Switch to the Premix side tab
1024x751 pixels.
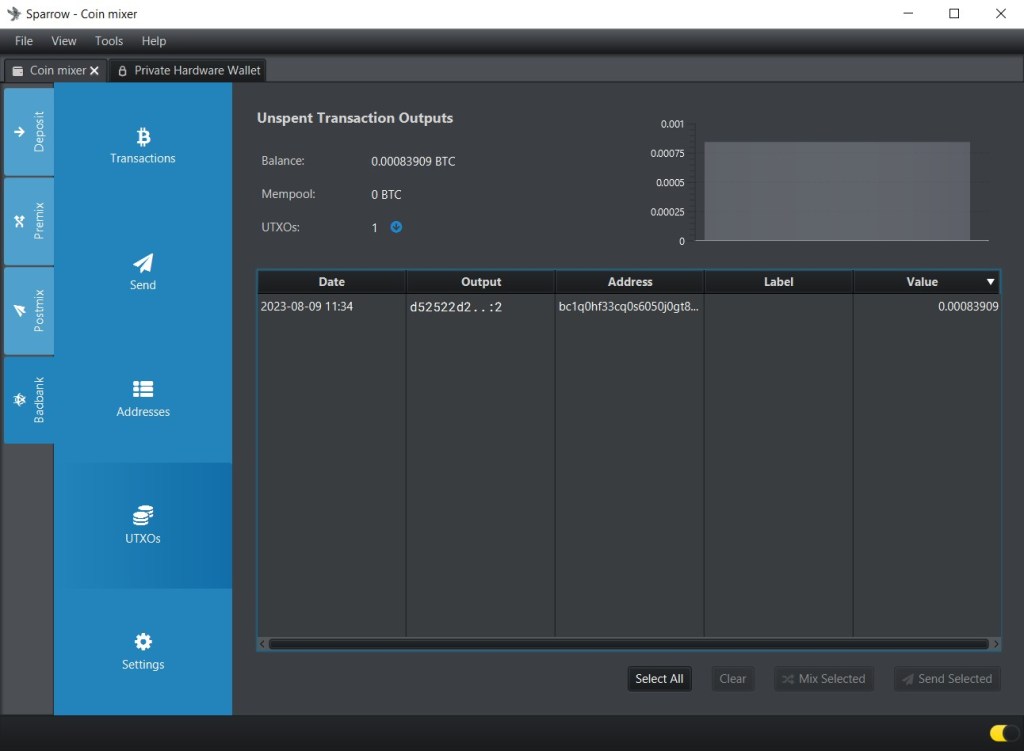29,221
